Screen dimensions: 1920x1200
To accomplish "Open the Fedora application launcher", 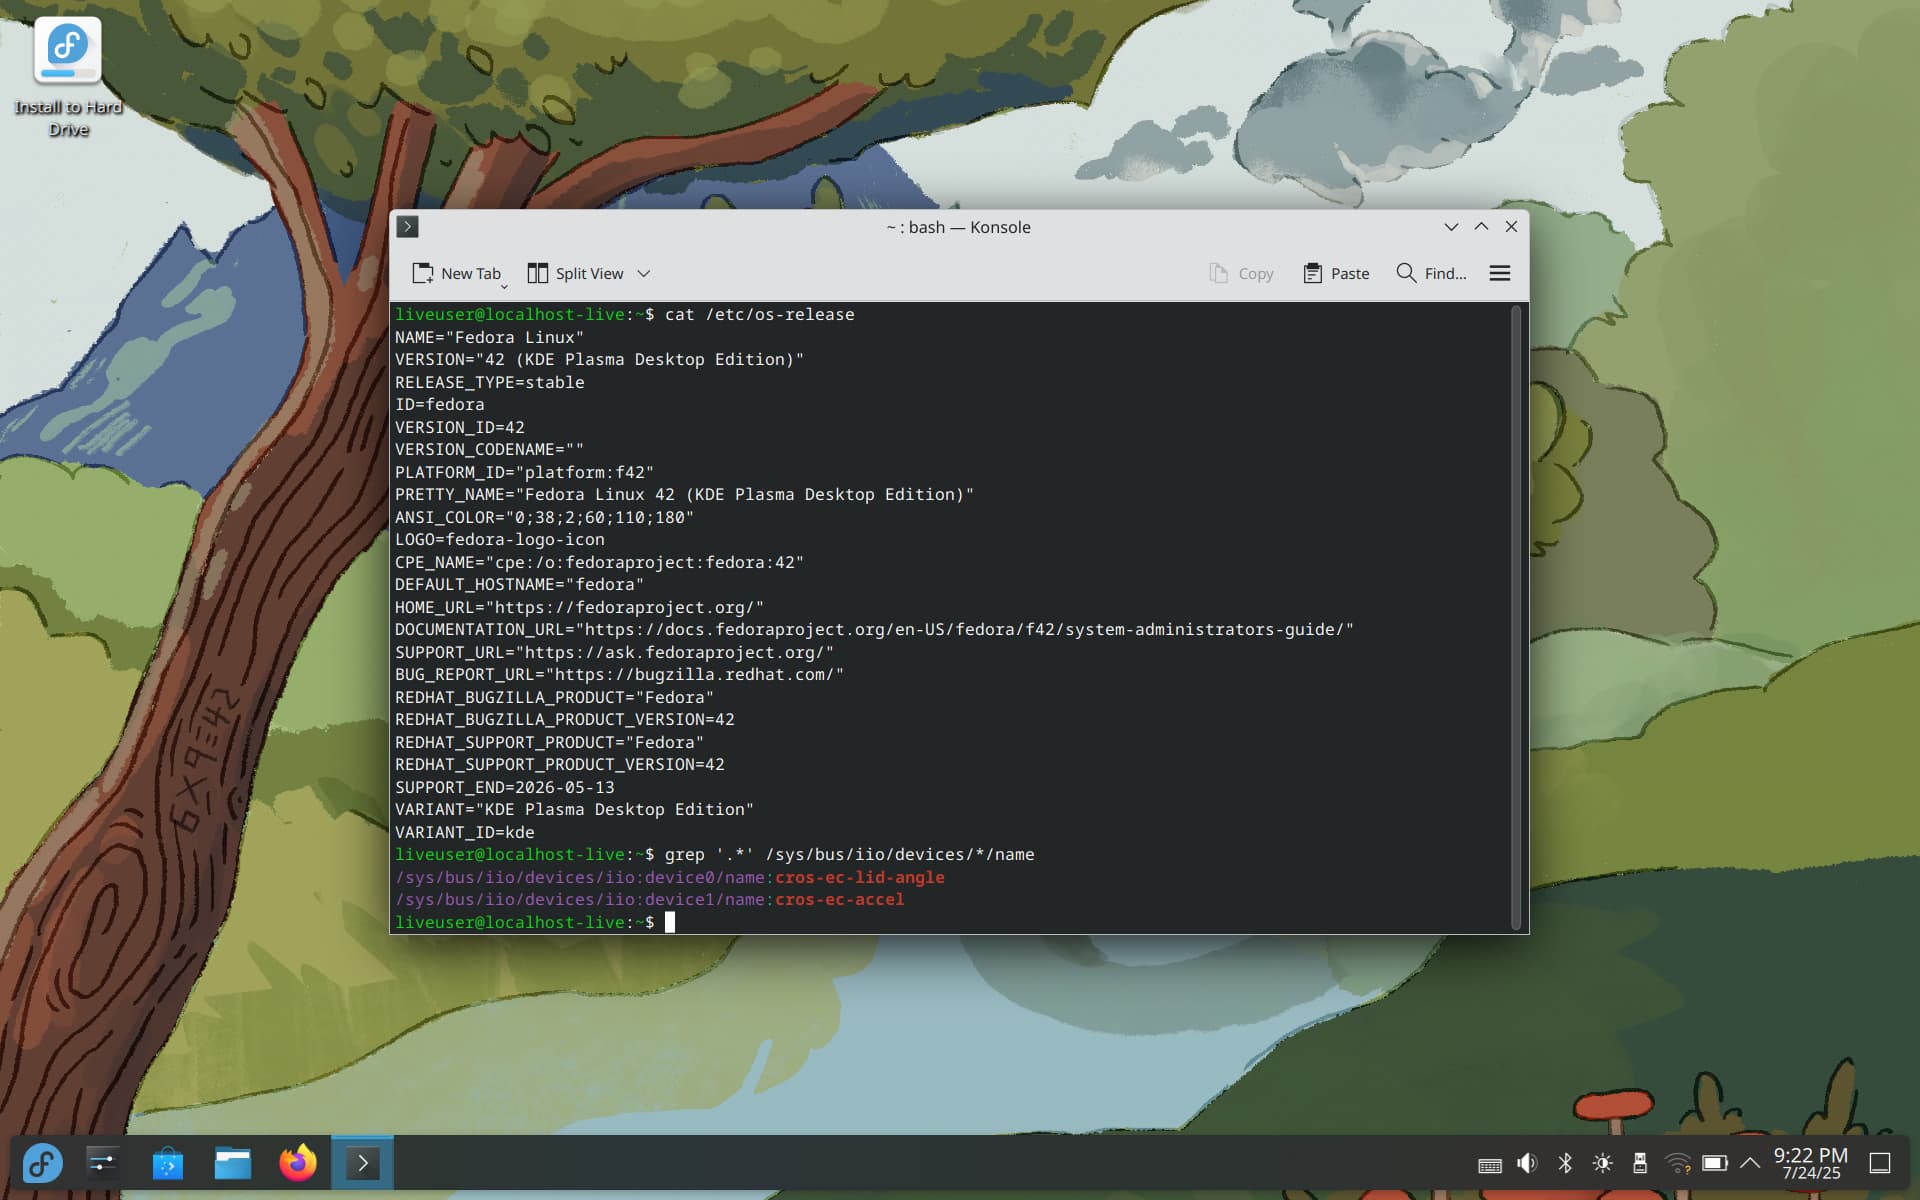I will tap(42, 1163).
